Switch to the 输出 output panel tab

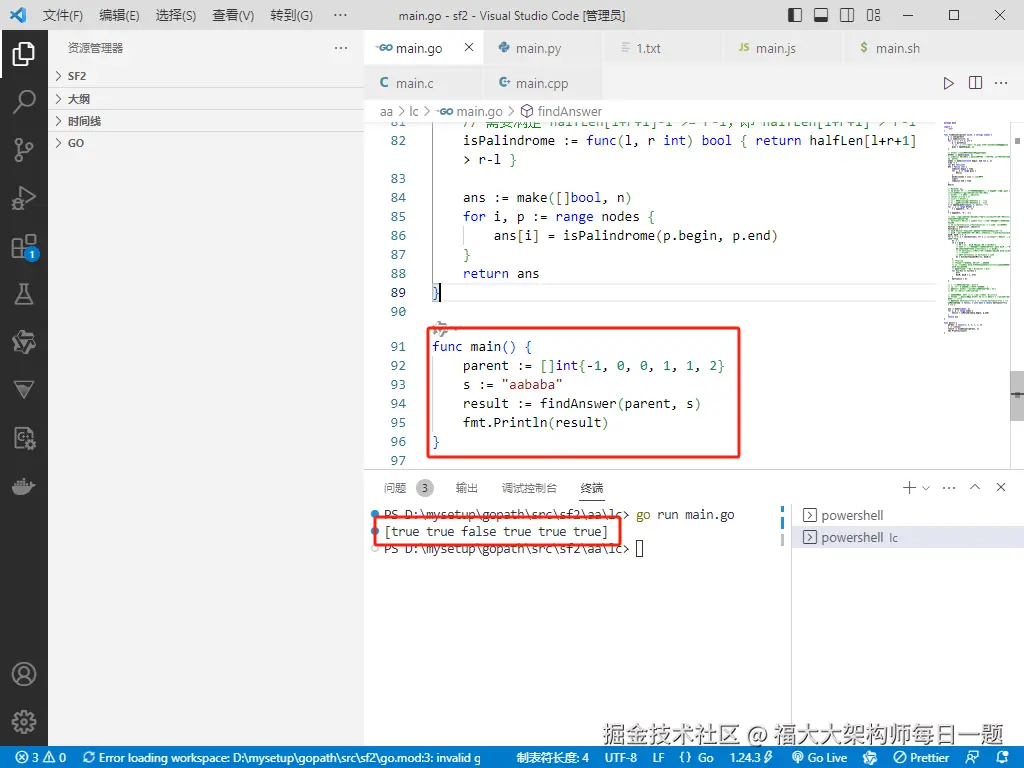pyautogui.click(x=466, y=488)
